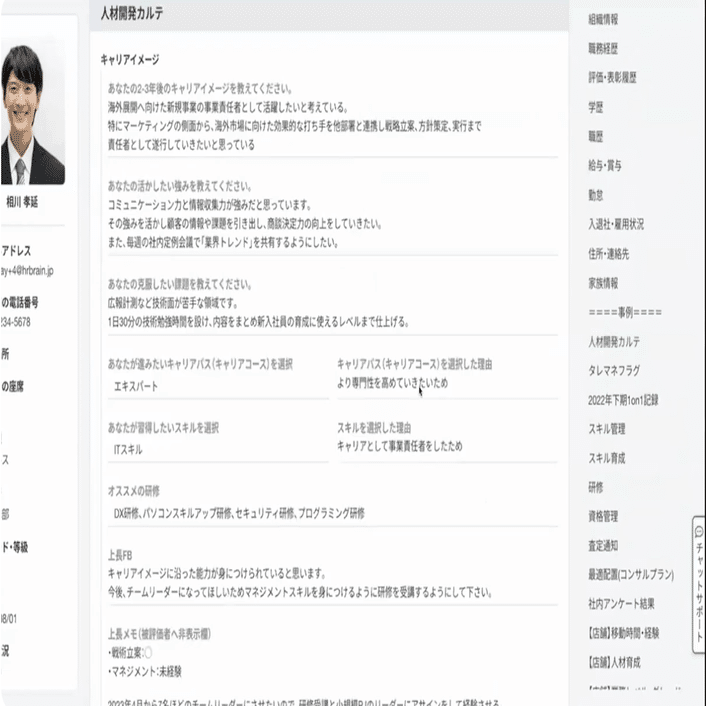Click the reason field より専門性を高めていきたいため
706x706 pixels.
pyautogui.click(x=393, y=383)
